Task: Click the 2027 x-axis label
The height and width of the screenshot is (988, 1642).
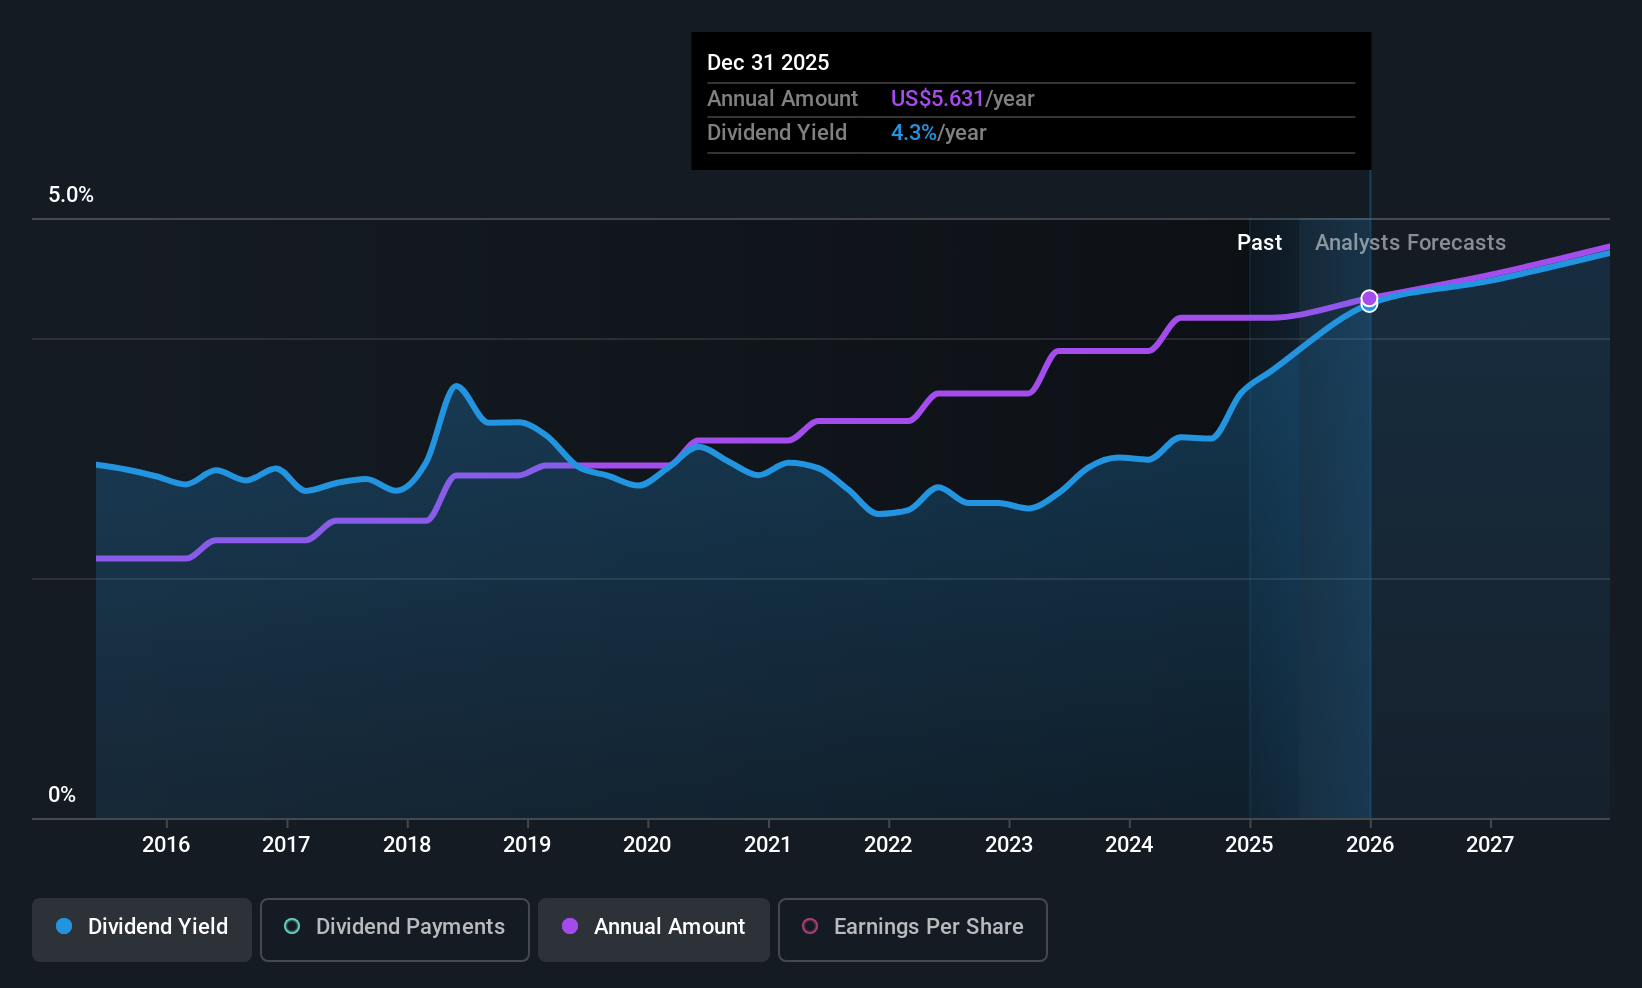Action: [1490, 844]
